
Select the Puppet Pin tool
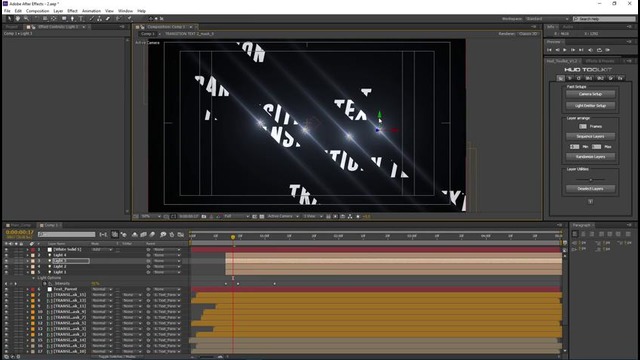pyautogui.click(x=129, y=18)
